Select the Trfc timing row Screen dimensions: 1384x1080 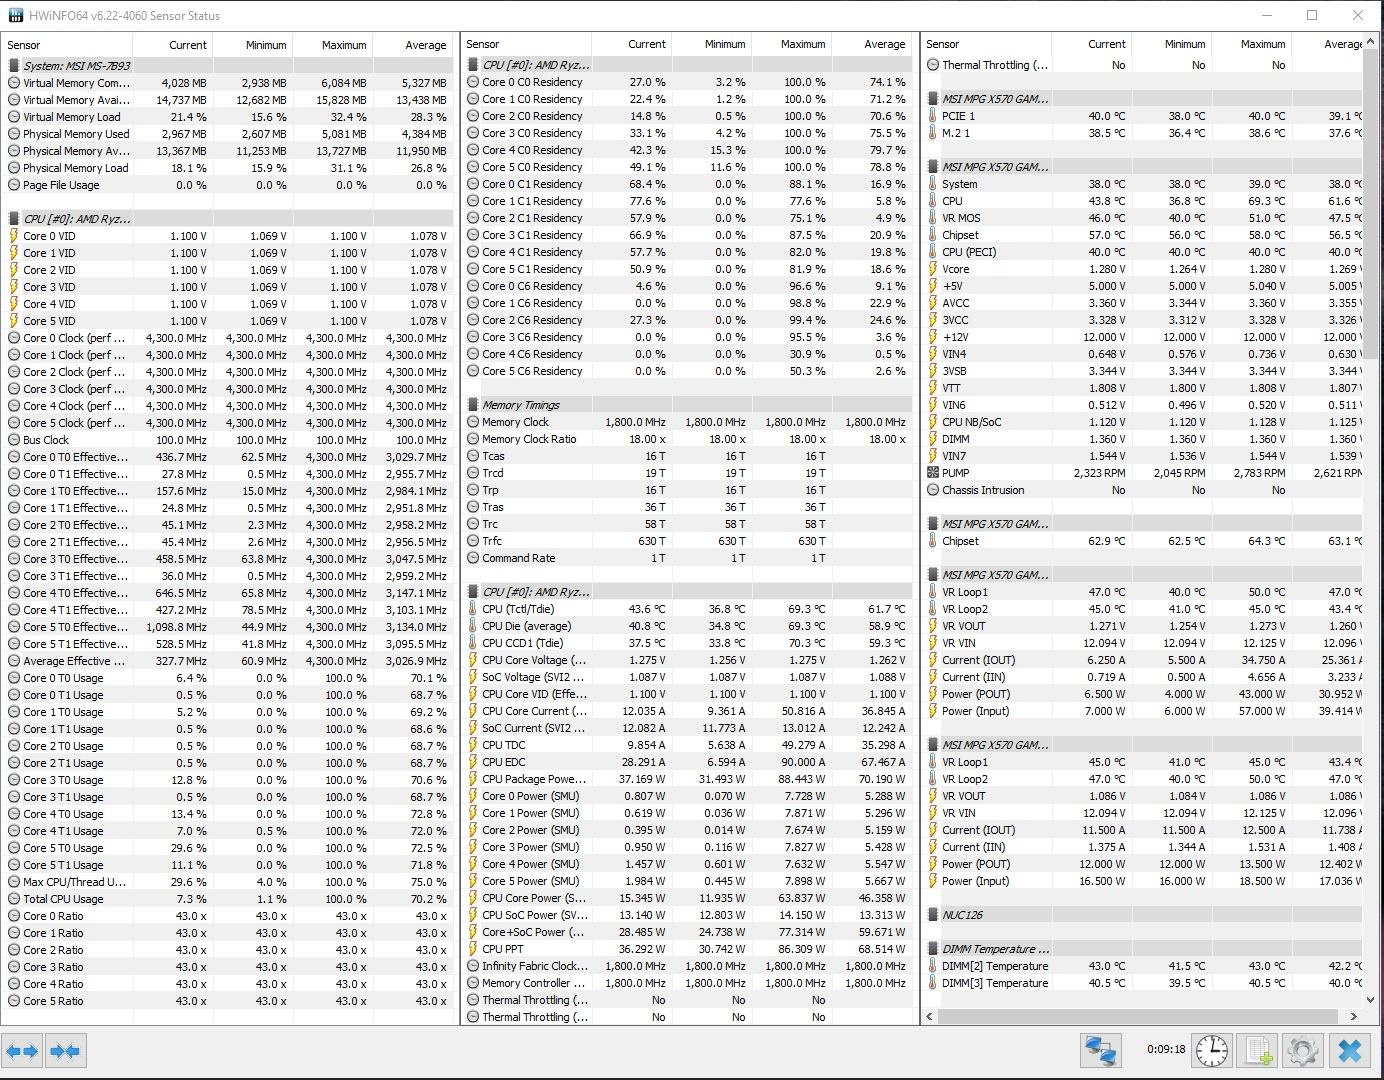688,541
